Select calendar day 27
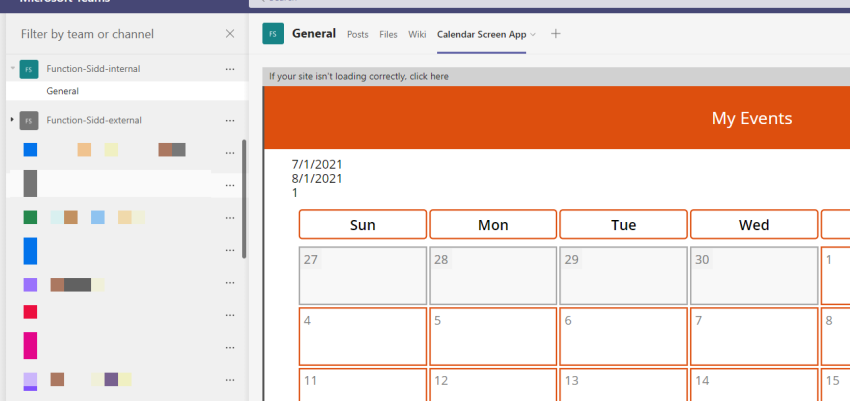The height and width of the screenshot is (401, 850). pyautogui.click(x=363, y=276)
